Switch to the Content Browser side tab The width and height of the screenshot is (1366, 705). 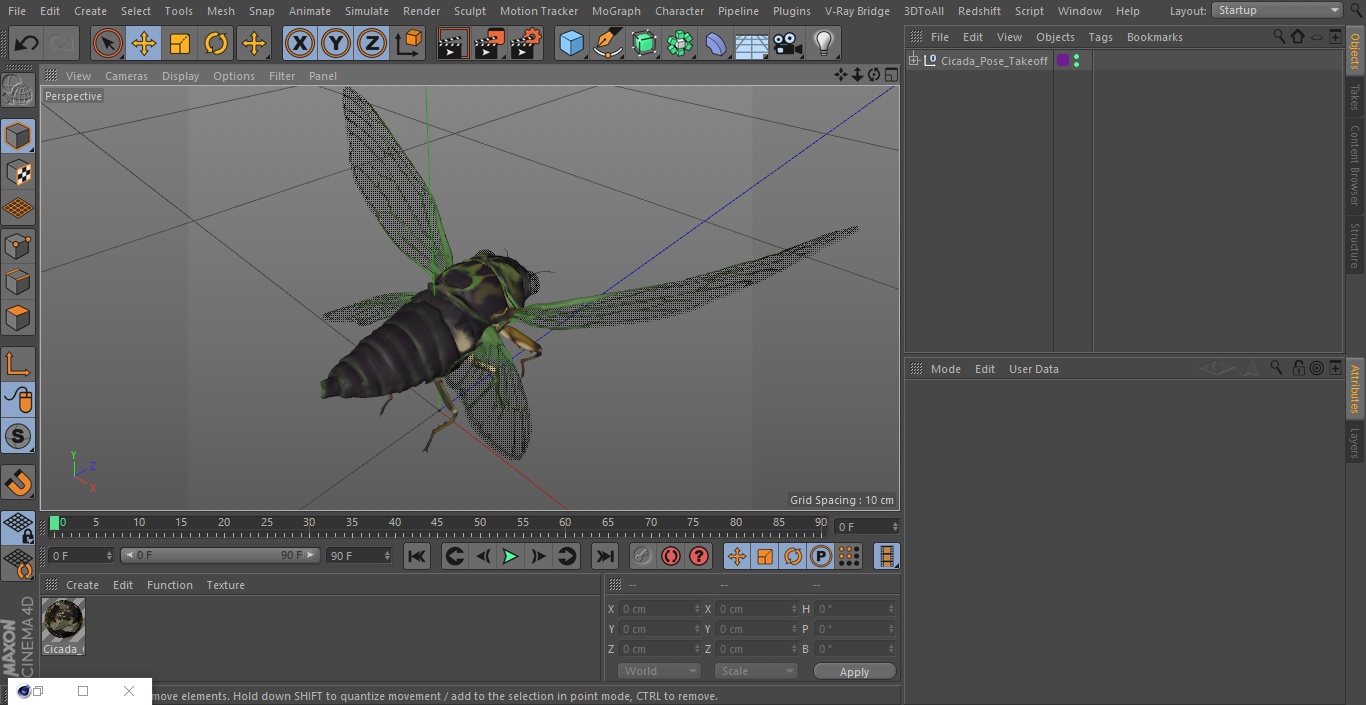click(1355, 165)
